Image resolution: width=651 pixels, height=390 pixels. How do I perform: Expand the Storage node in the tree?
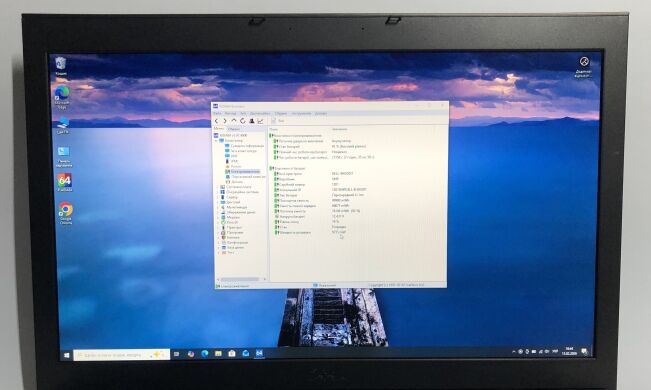click(218, 212)
